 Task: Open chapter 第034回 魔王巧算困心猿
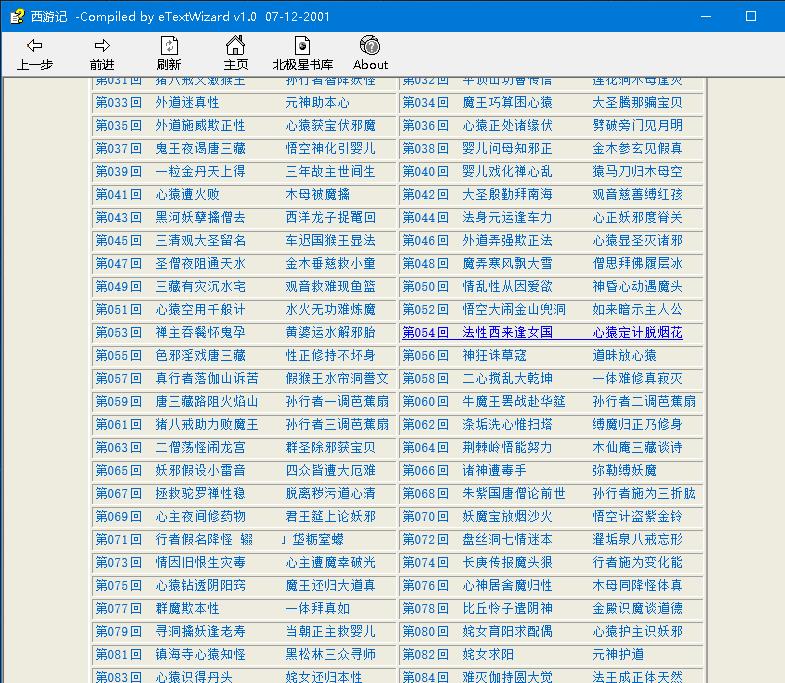click(542, 103)
